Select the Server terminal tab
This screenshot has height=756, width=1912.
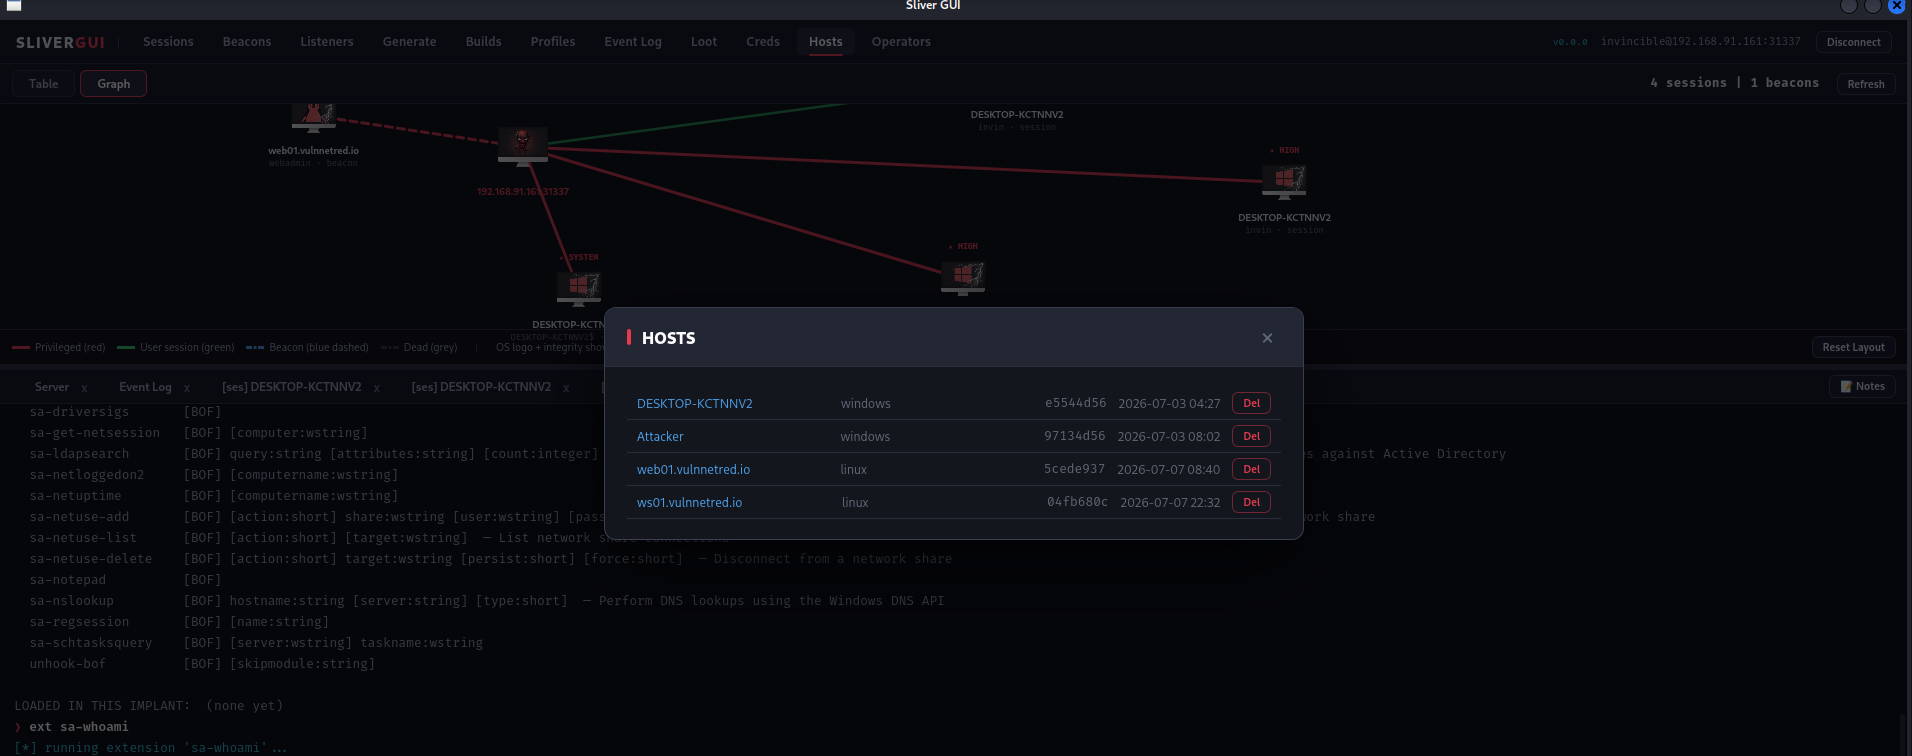click(x=52, y=387)
